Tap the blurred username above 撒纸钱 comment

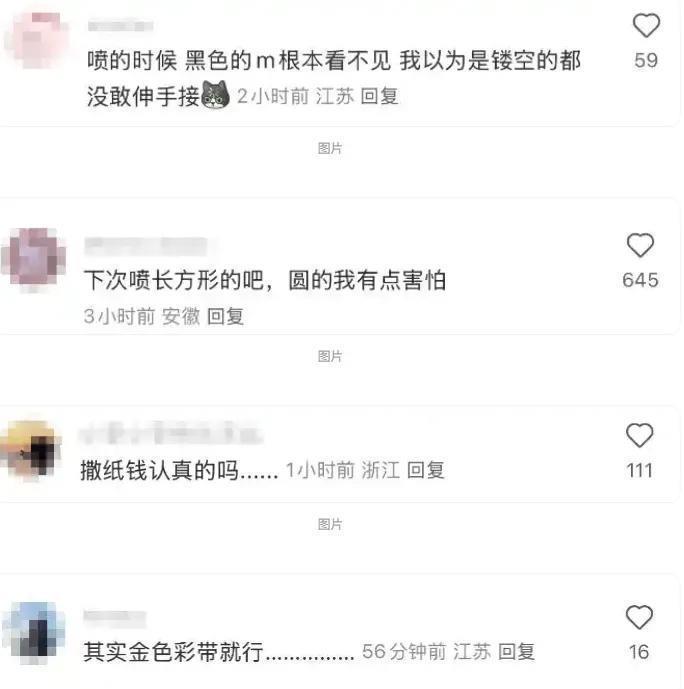[171, 433]
